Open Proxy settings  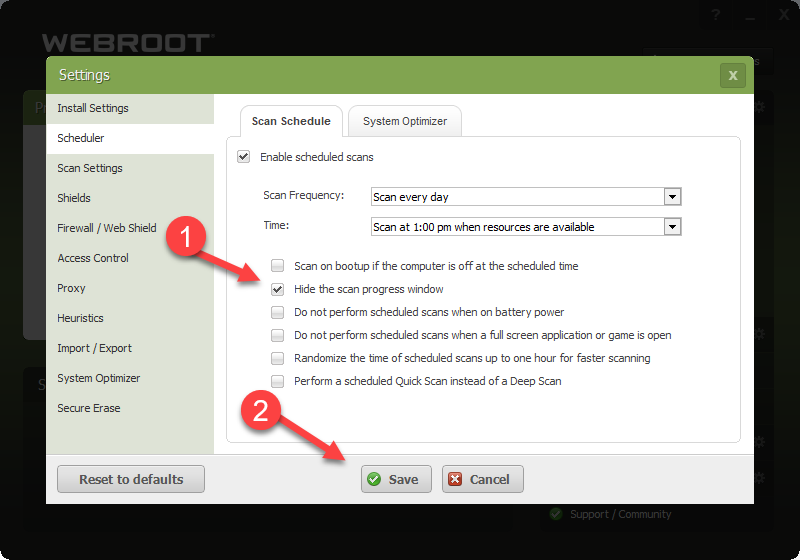(130, 288)
